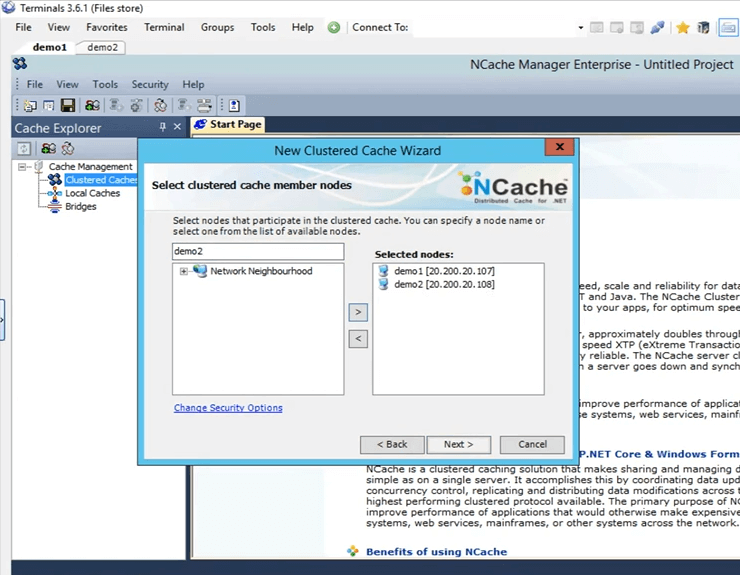Viewport: 740px width, 575px height.
Task: Click the floppy disk save icon
Action: (x=67, y=105)
